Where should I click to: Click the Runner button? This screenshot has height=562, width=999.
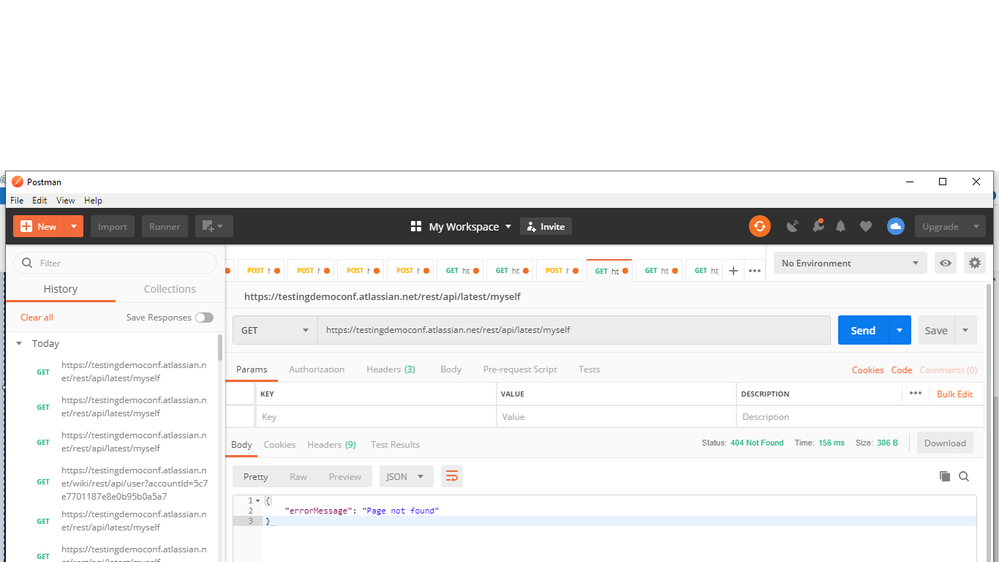pyautogui.click(x=164, y=226)
